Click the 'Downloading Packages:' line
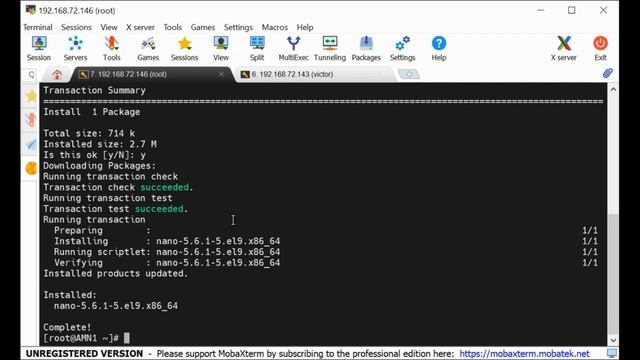This screenshot has width=640, height=360. (100, 166)
